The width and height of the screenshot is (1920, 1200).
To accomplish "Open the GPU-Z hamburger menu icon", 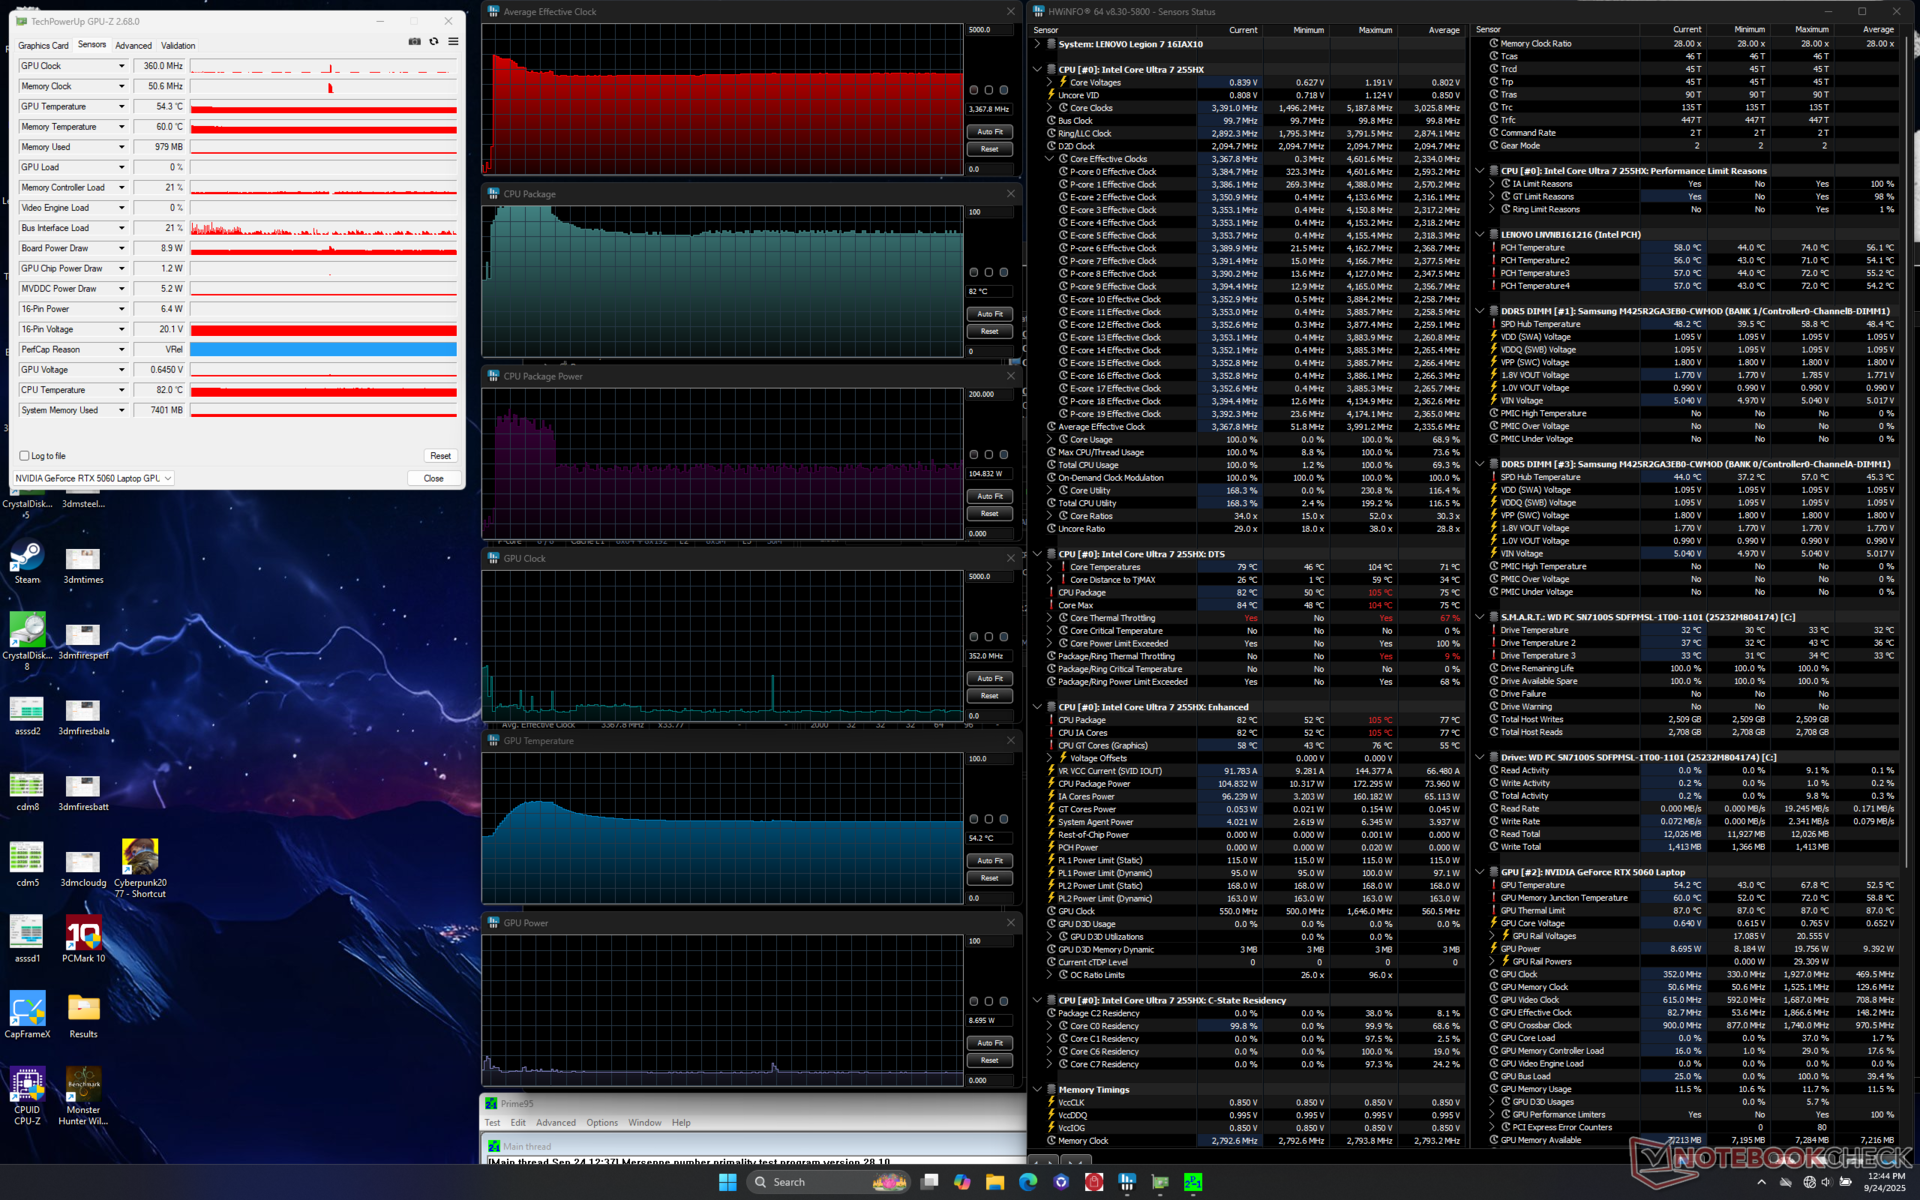I will [453, 42].
